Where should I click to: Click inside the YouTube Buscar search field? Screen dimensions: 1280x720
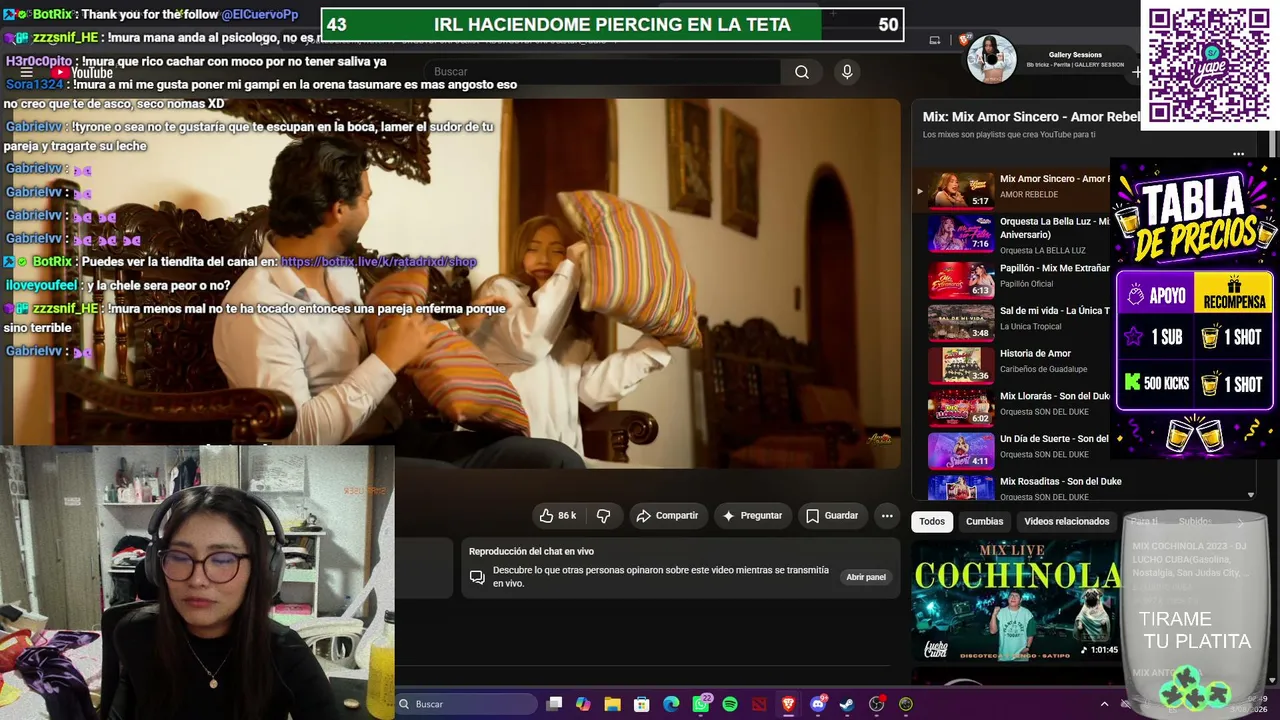point(605,72)
